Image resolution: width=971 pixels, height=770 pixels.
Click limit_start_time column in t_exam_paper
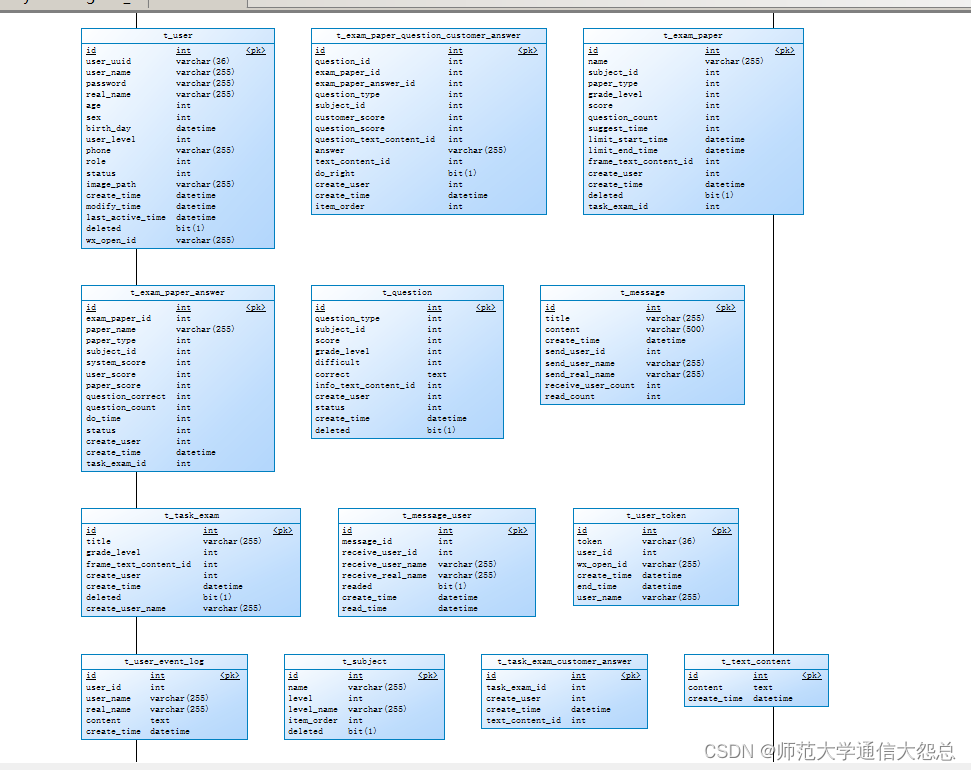[x=627, y=139]
